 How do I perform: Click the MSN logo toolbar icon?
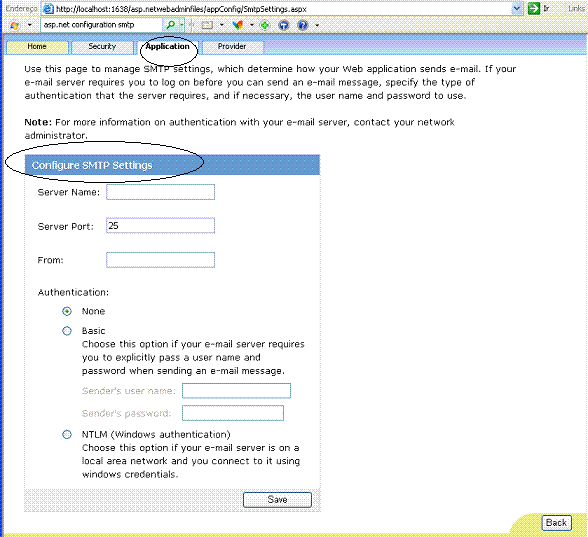[x=15, y=25]
